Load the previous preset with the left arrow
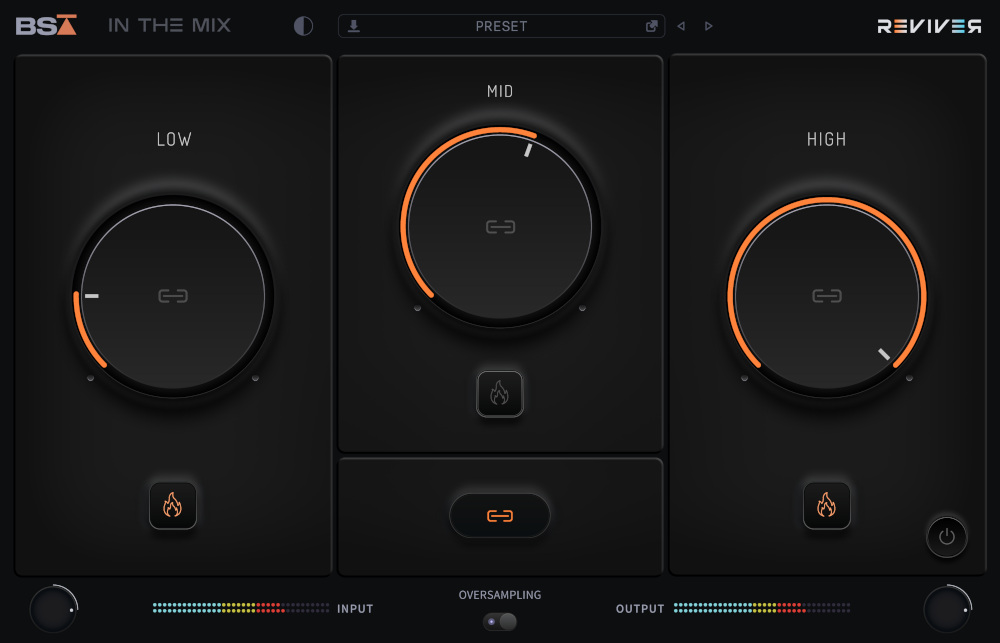The image size is (1000, 643). [681, 25]
